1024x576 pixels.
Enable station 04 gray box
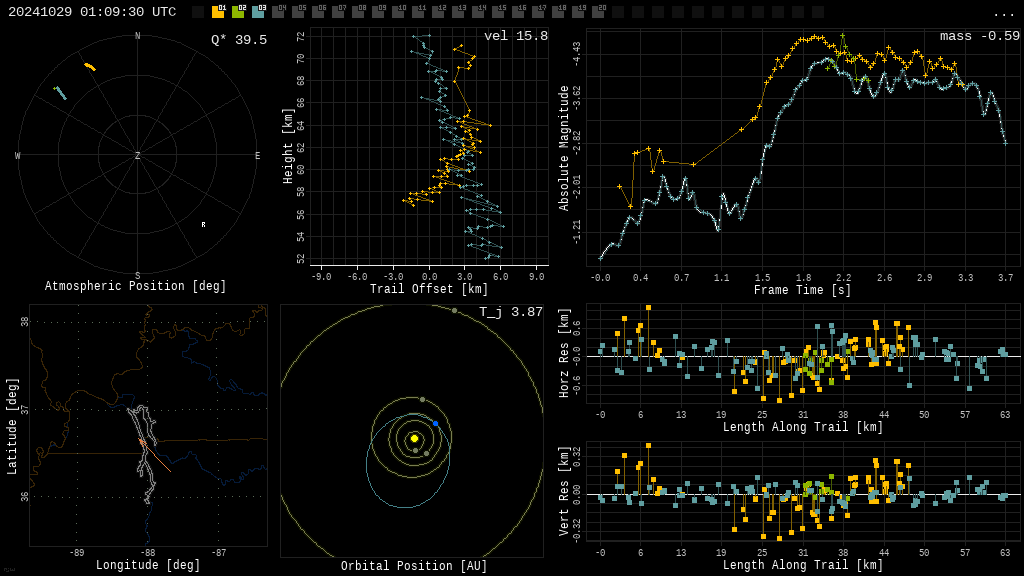pos(278,12)
